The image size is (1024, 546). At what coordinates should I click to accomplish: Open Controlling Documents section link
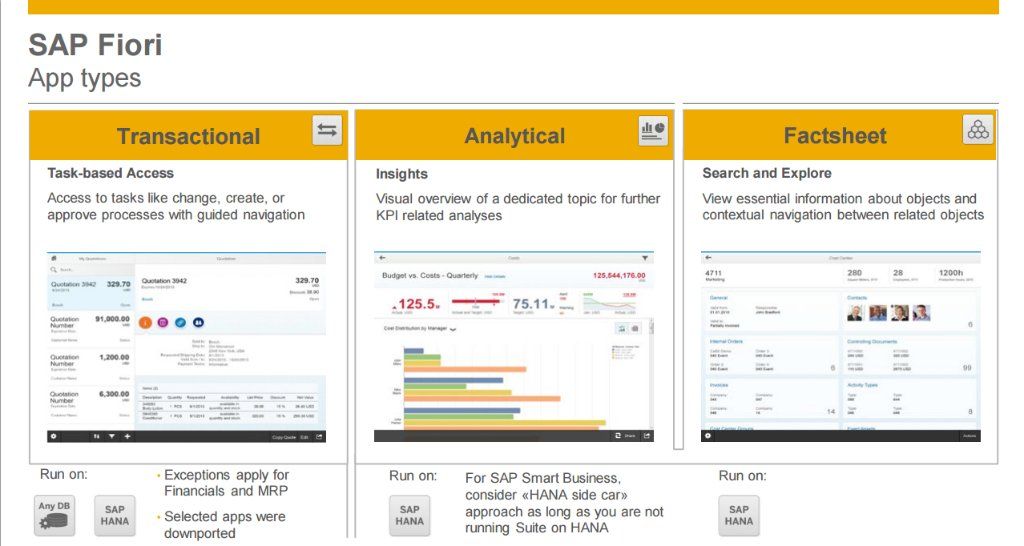(872, 342)
